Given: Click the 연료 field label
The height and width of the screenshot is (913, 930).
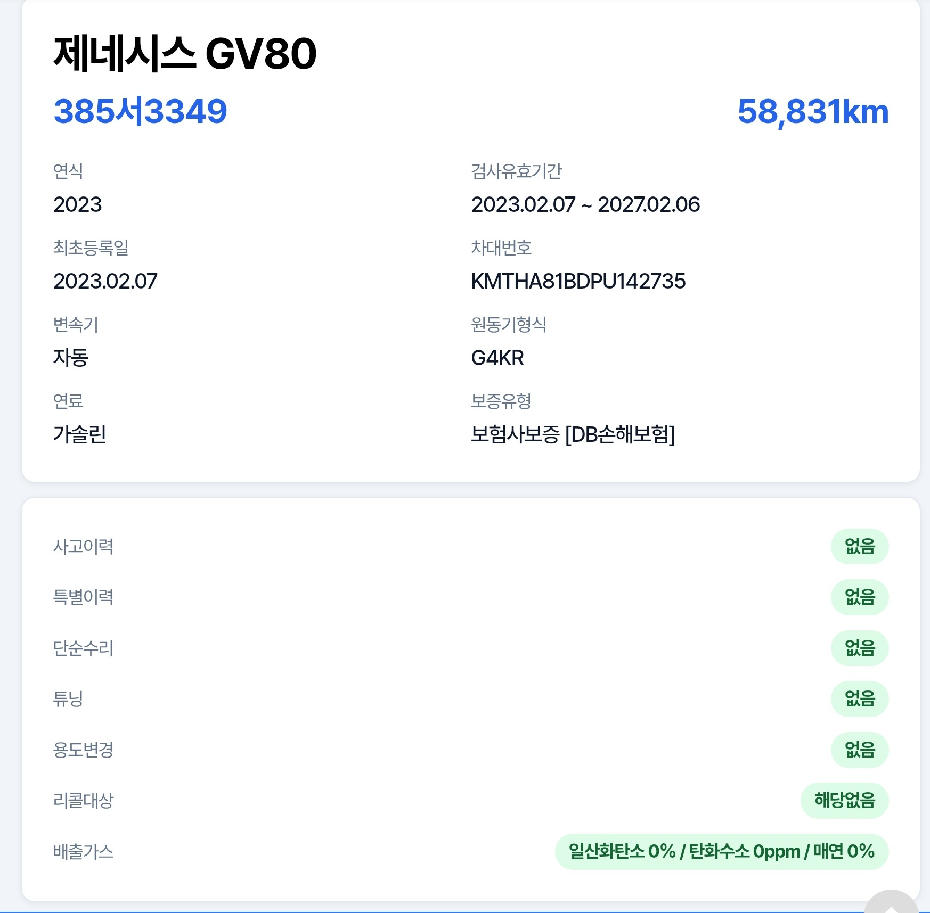Looking at the screenshot, I should pyautogui.click(x=68, y=401).
